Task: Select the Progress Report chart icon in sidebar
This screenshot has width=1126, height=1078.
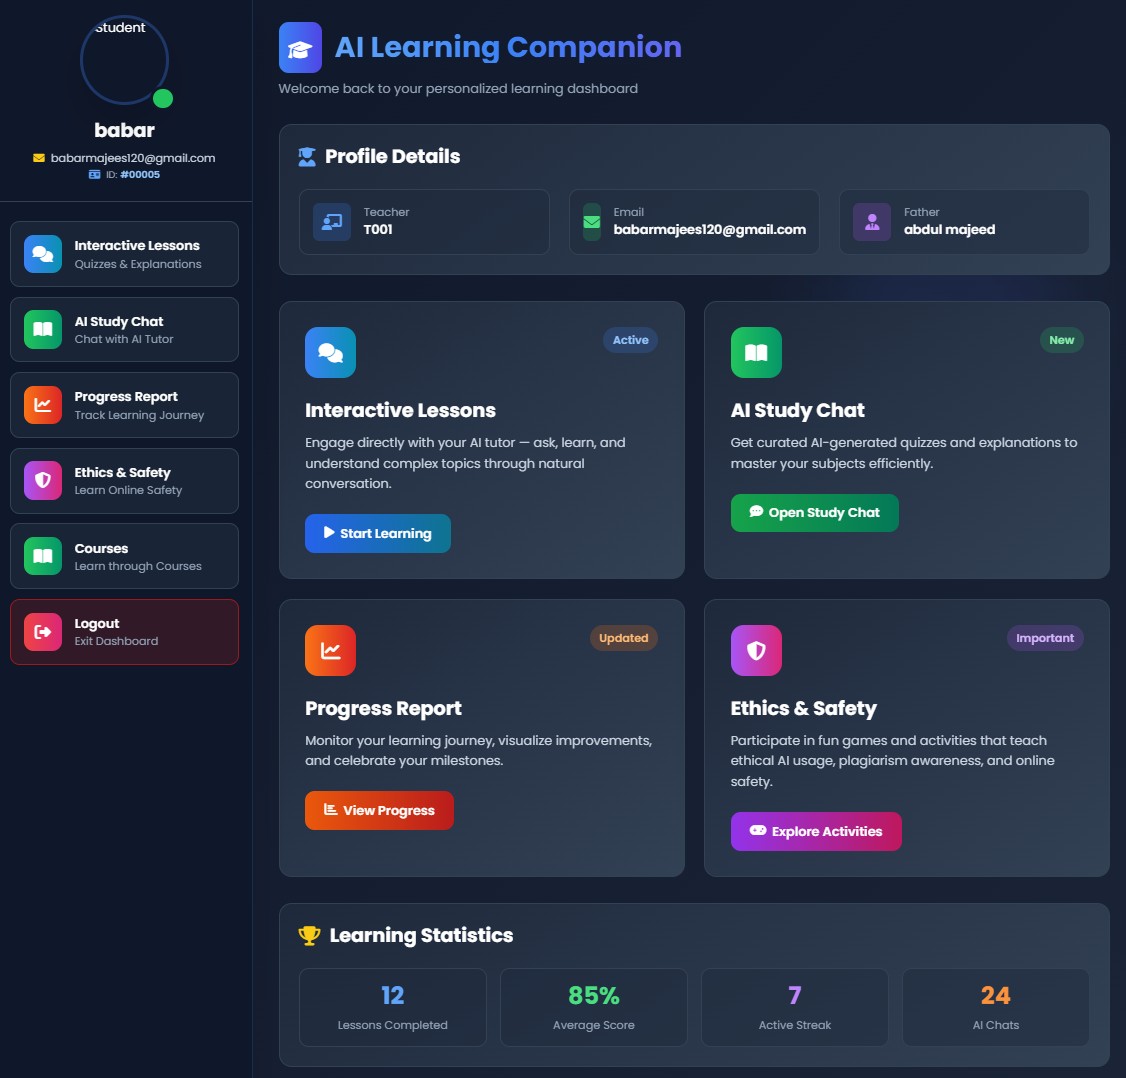Action: (42, 404)
